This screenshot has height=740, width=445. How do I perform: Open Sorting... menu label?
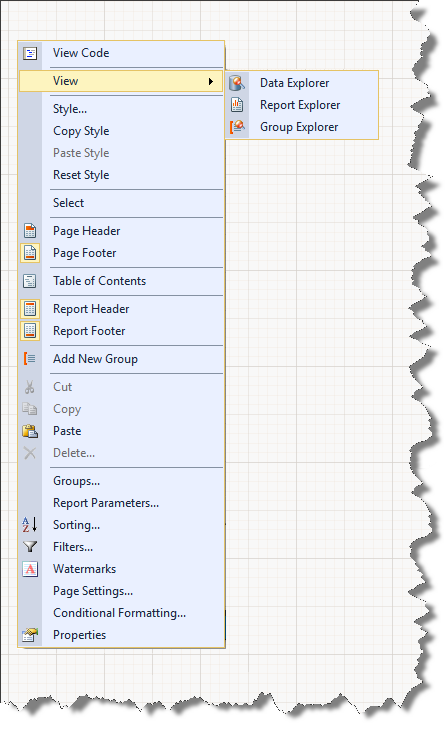[76, 525]
